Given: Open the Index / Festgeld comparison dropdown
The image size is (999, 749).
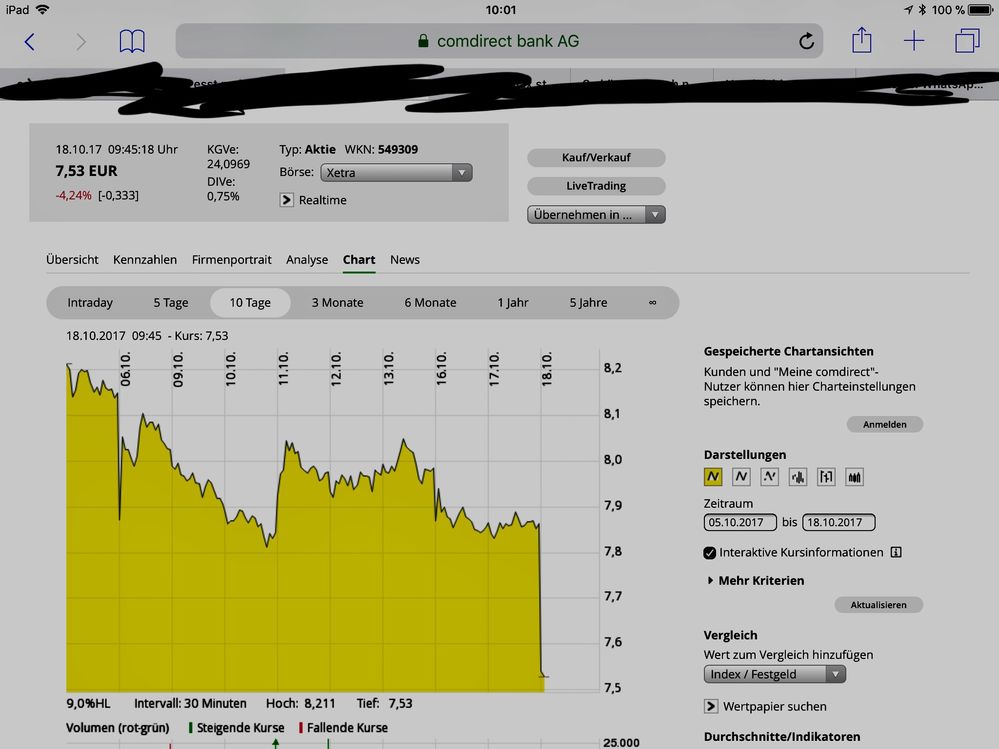Looking at the screenshot, I should pyautogui.click(x=774, y=674).
